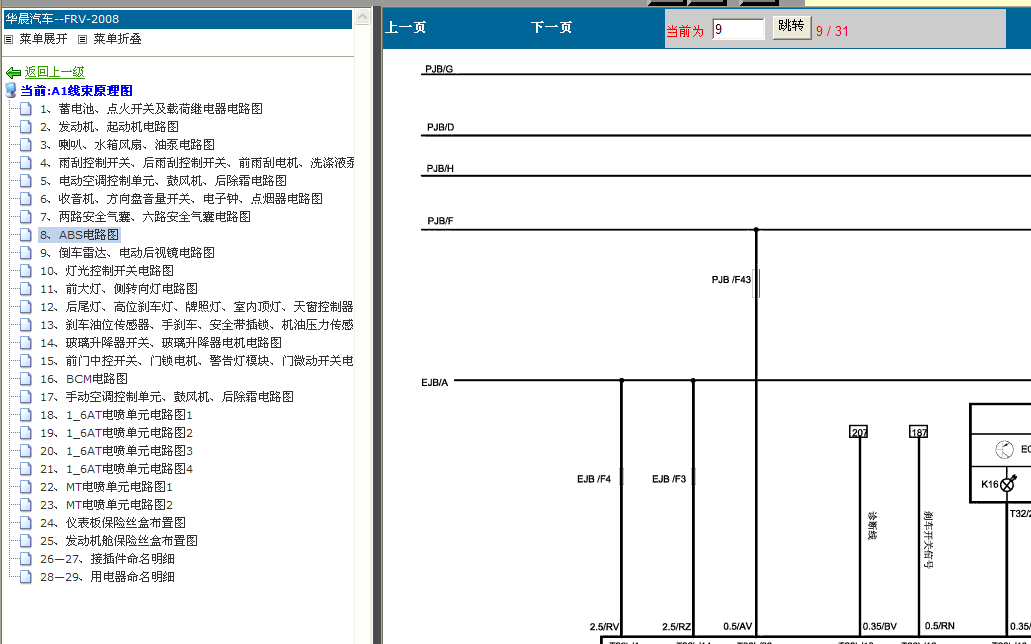
Task: Click the K16 lamp symbol
Action: [x=1007, y=484]
